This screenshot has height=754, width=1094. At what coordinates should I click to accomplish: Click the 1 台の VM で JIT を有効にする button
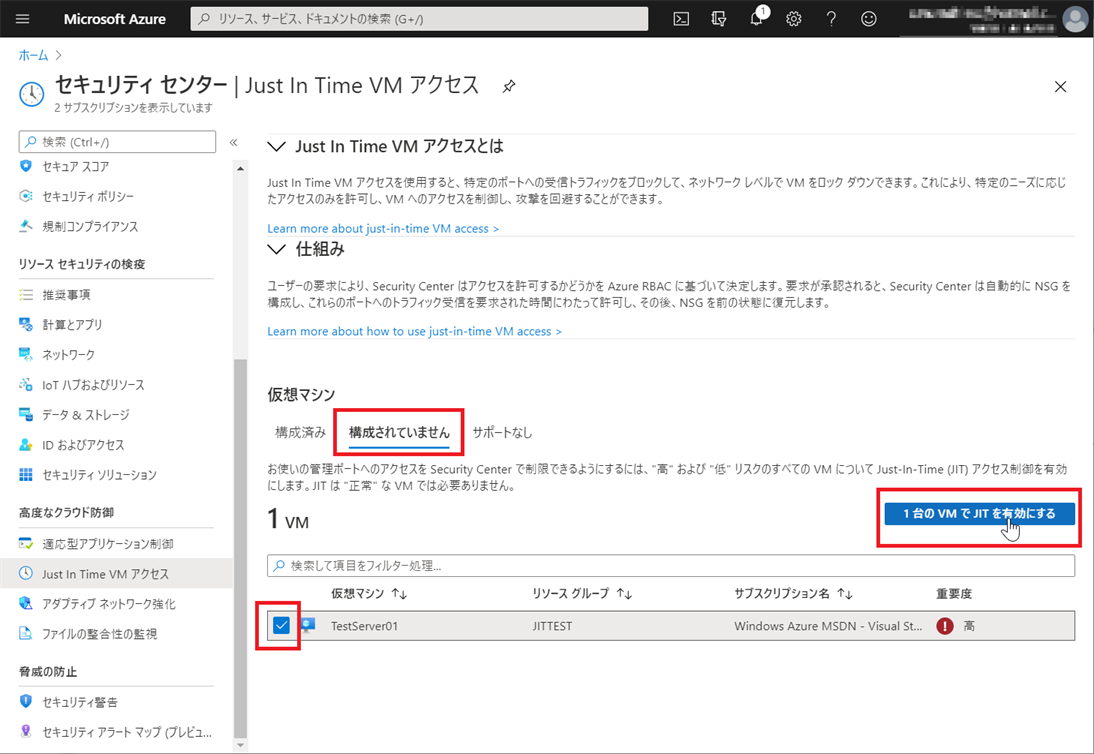tap(980, 513)
